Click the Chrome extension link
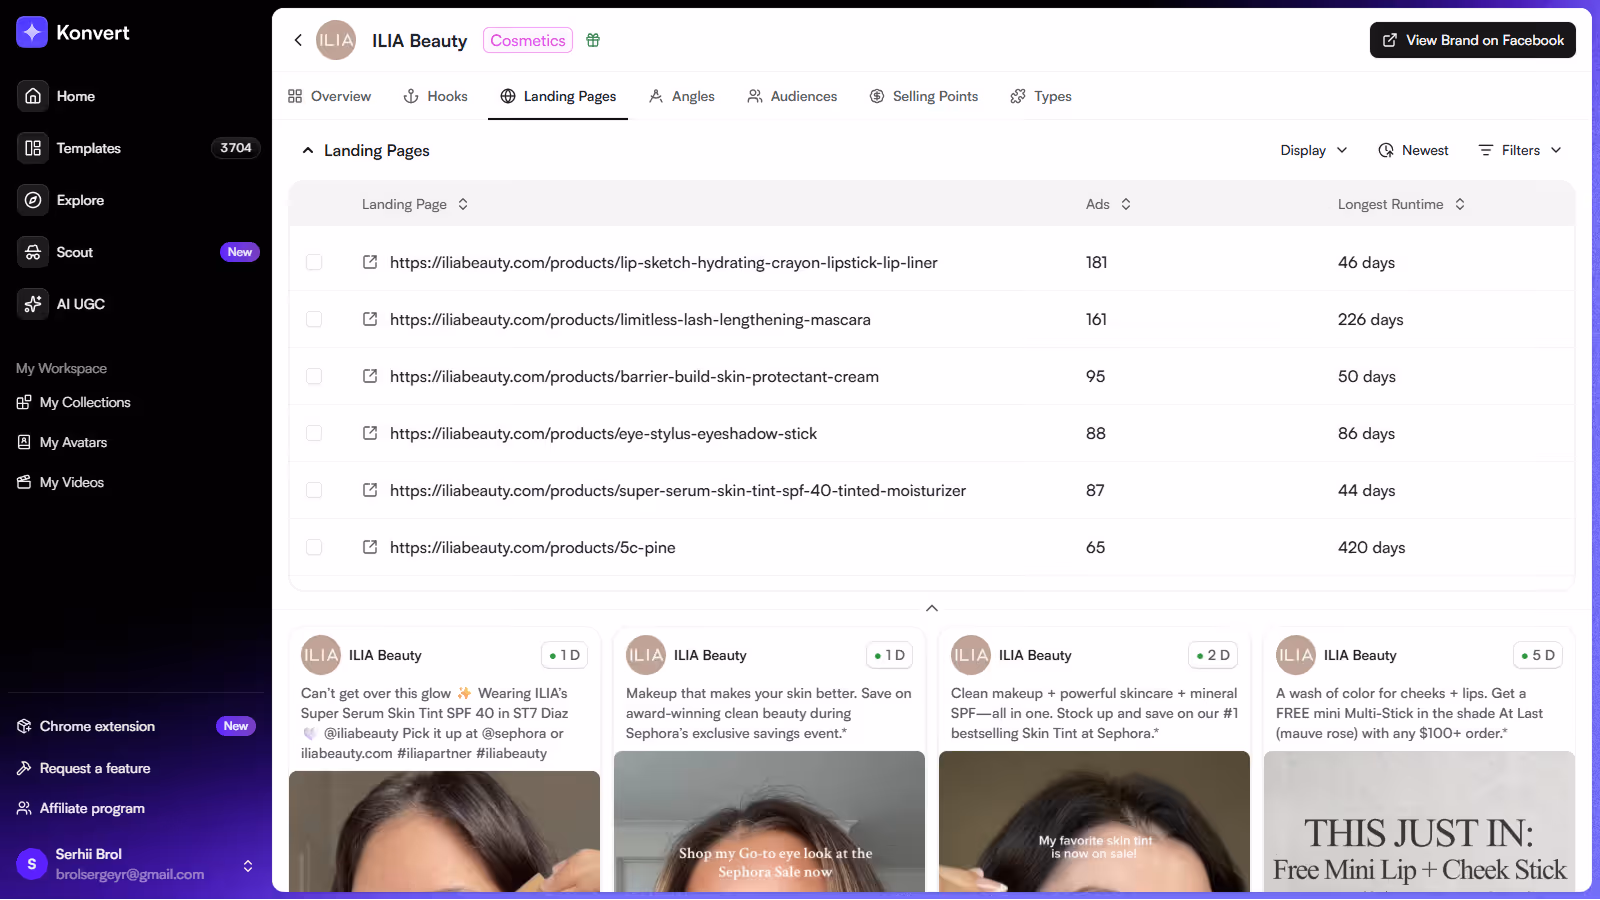 tap(97, 726)
